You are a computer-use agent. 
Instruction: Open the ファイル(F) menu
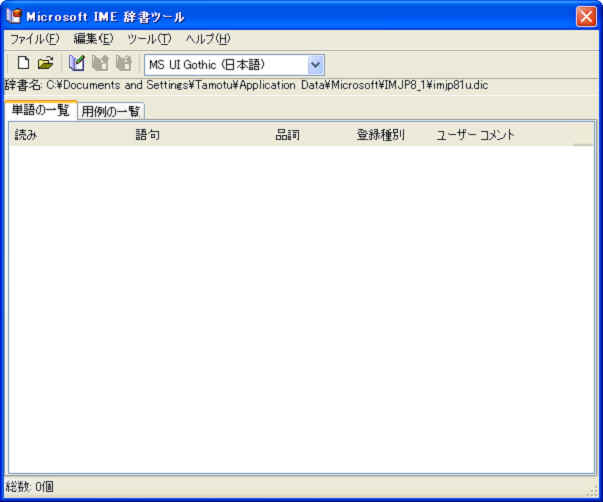(34, 39)
